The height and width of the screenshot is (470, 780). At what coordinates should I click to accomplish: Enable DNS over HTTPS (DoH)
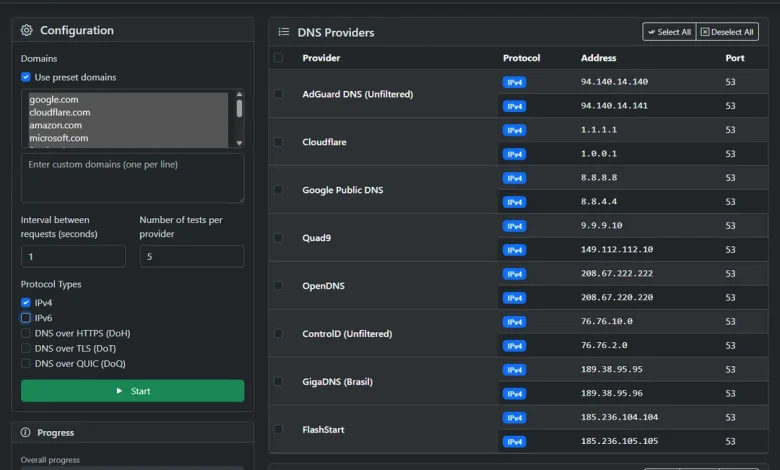pyautogui.click(x=26, y=333)
